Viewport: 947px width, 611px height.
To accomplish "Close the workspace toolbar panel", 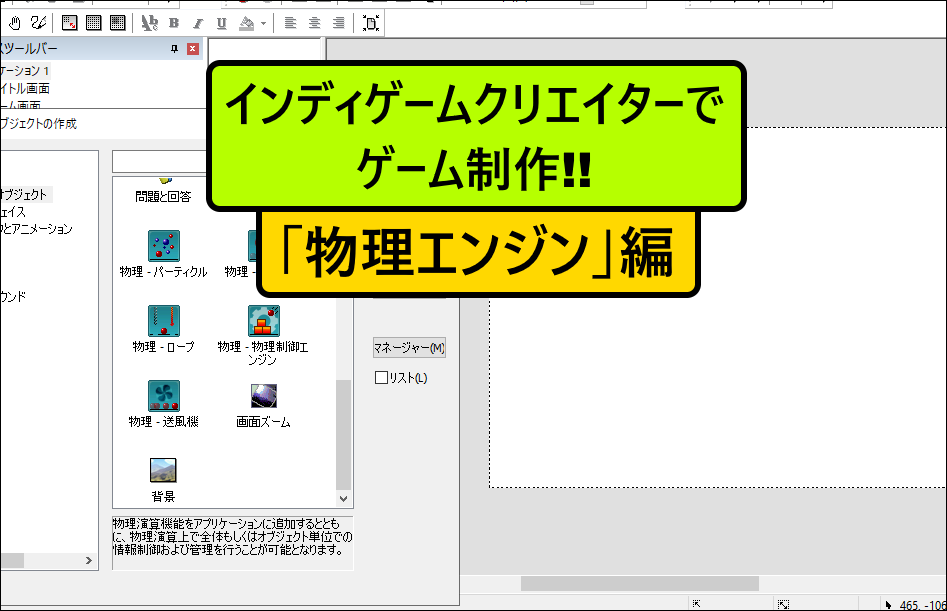I will point(193,49).
